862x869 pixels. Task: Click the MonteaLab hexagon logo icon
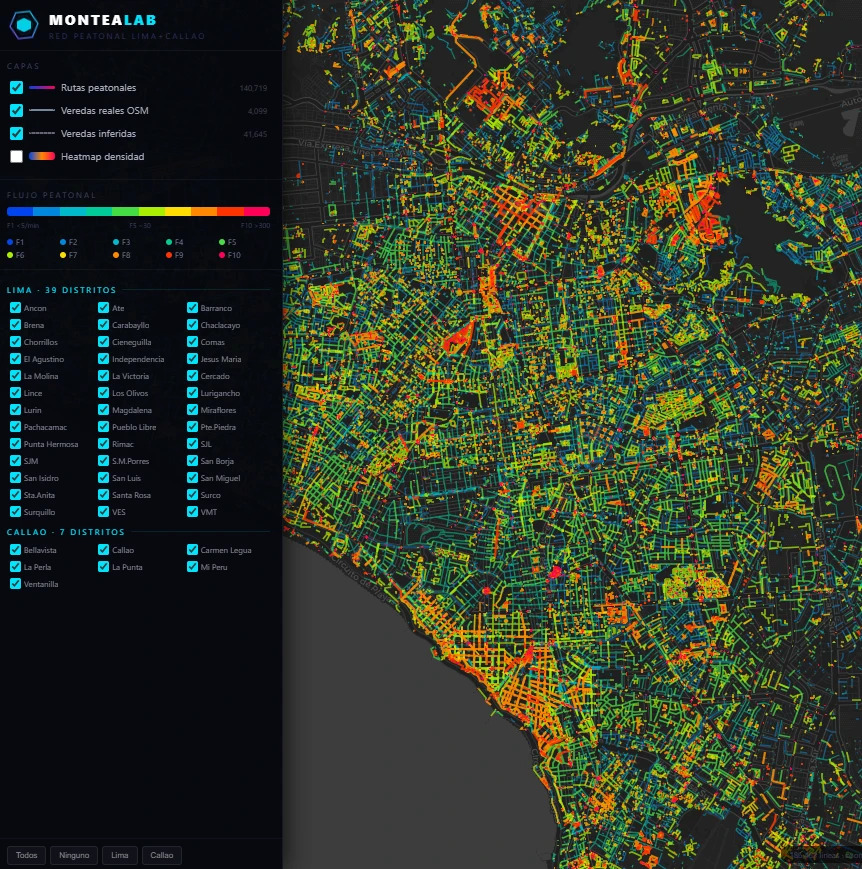coord(24,25)
